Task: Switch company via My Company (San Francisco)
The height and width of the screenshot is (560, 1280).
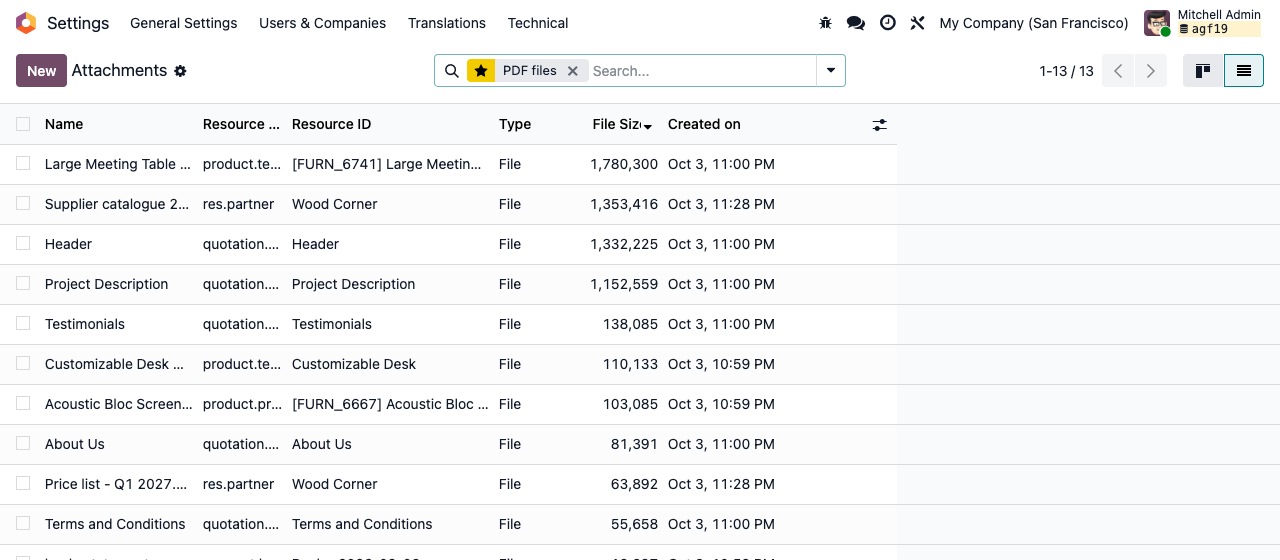Action: click(x=1034, y=23)
